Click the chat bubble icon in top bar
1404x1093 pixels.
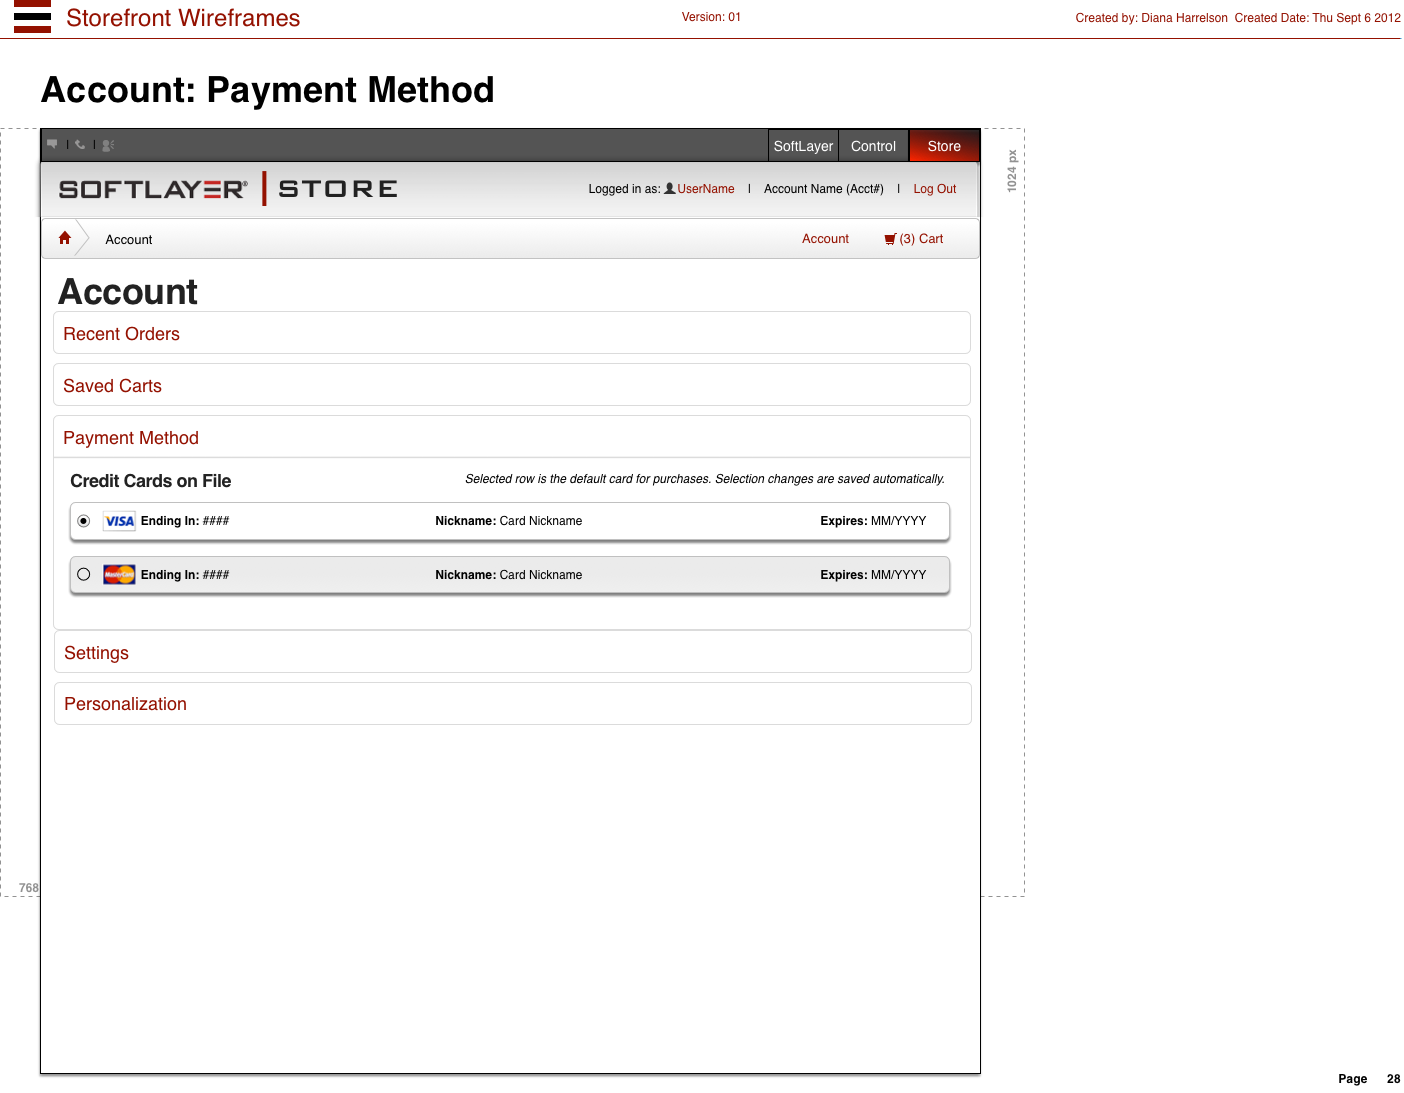click(52, 144)
